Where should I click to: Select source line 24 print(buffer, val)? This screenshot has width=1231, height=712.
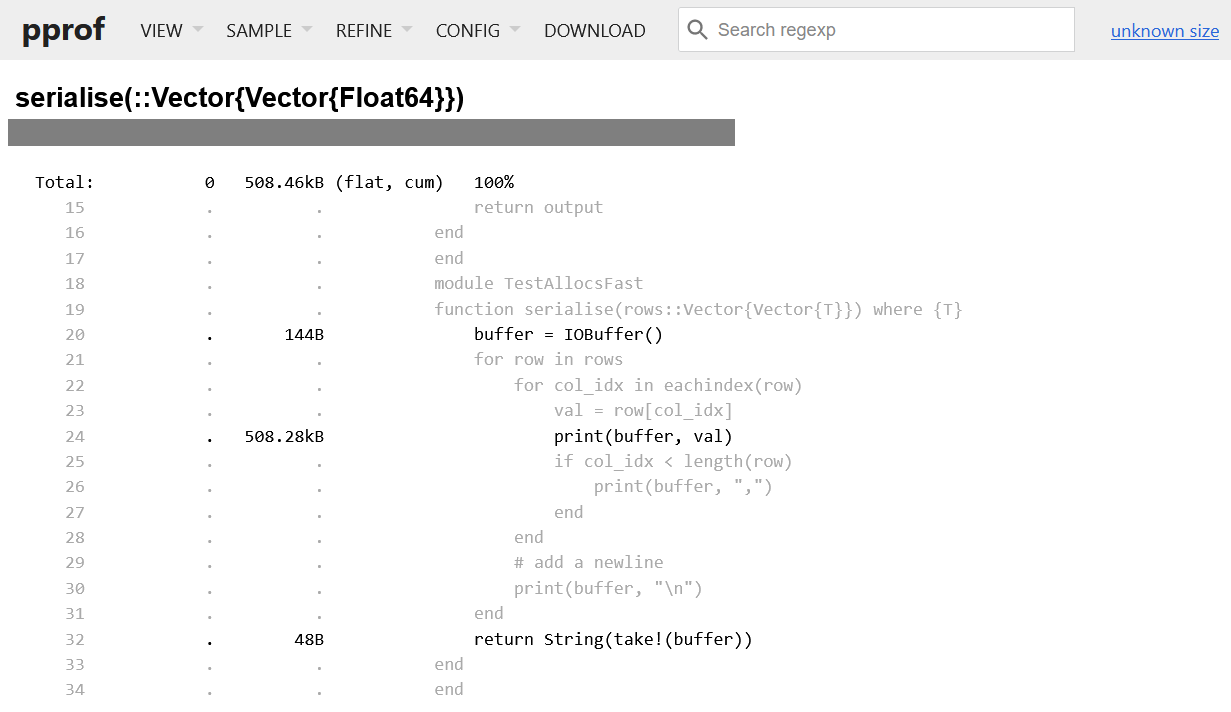tap(643, 436)
